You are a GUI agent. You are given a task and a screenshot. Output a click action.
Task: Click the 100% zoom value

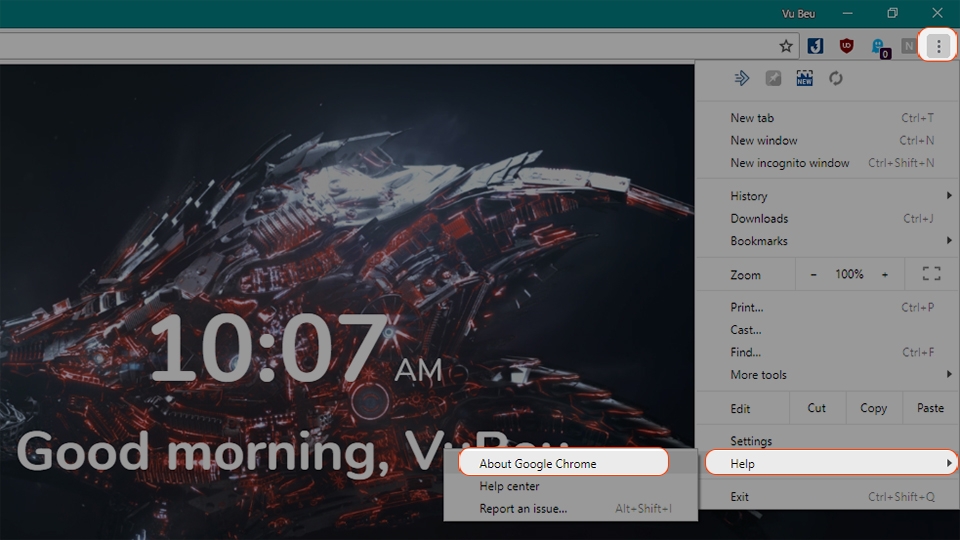(x=849, y=274)
